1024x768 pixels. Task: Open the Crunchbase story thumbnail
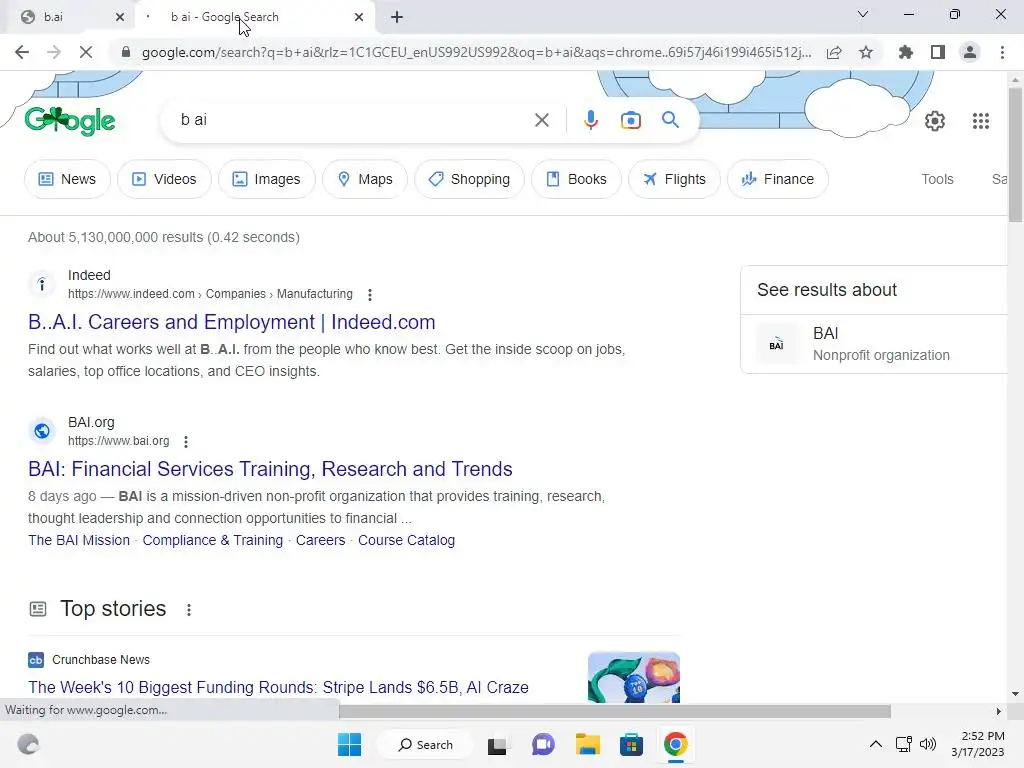[633, 677]
